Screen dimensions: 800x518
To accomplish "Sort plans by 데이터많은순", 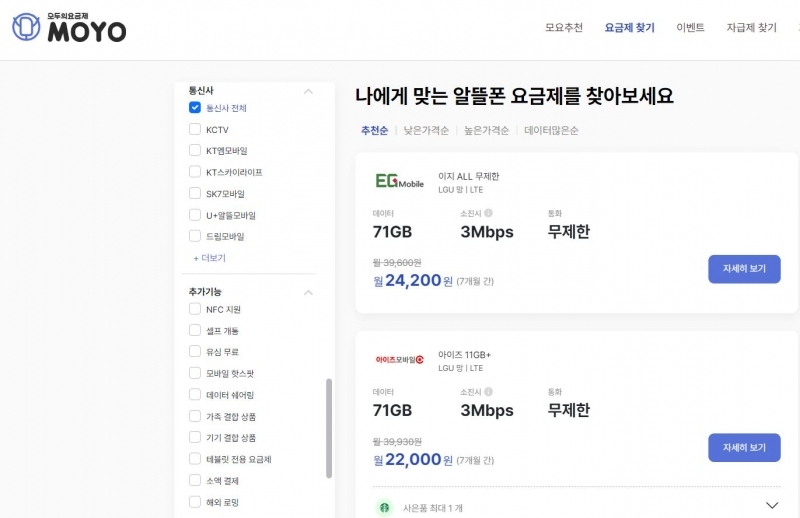I will (x=551, y=131).
